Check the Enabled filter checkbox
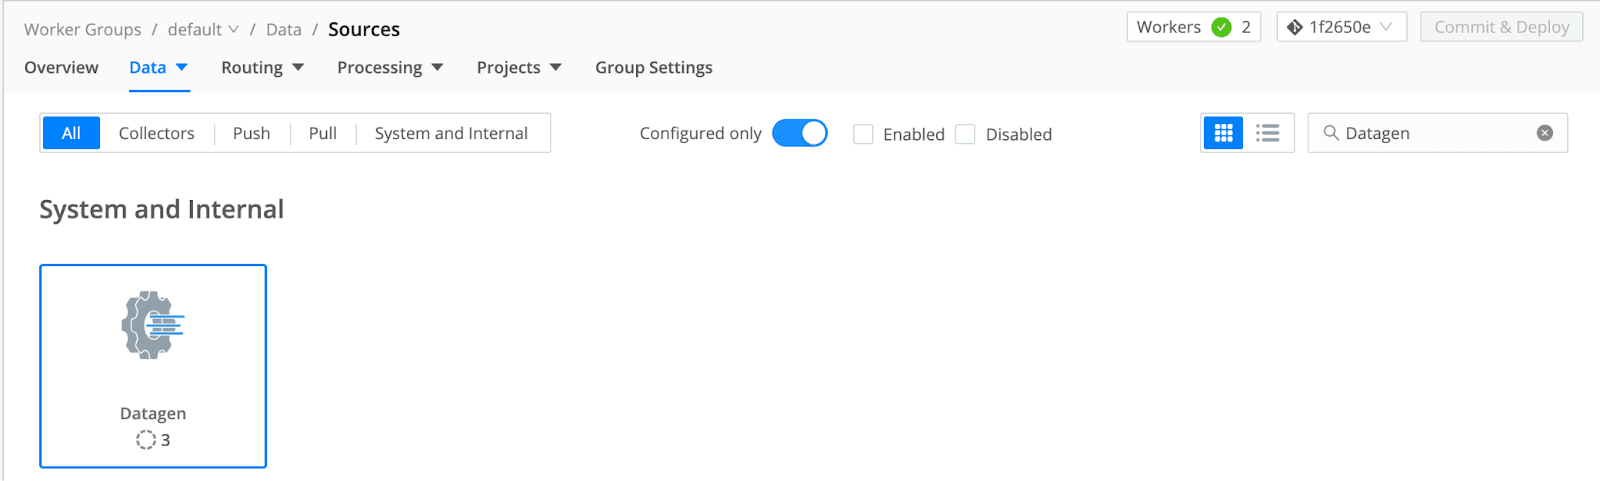This screenshot has width=1600, height=481. pos(863,134)
